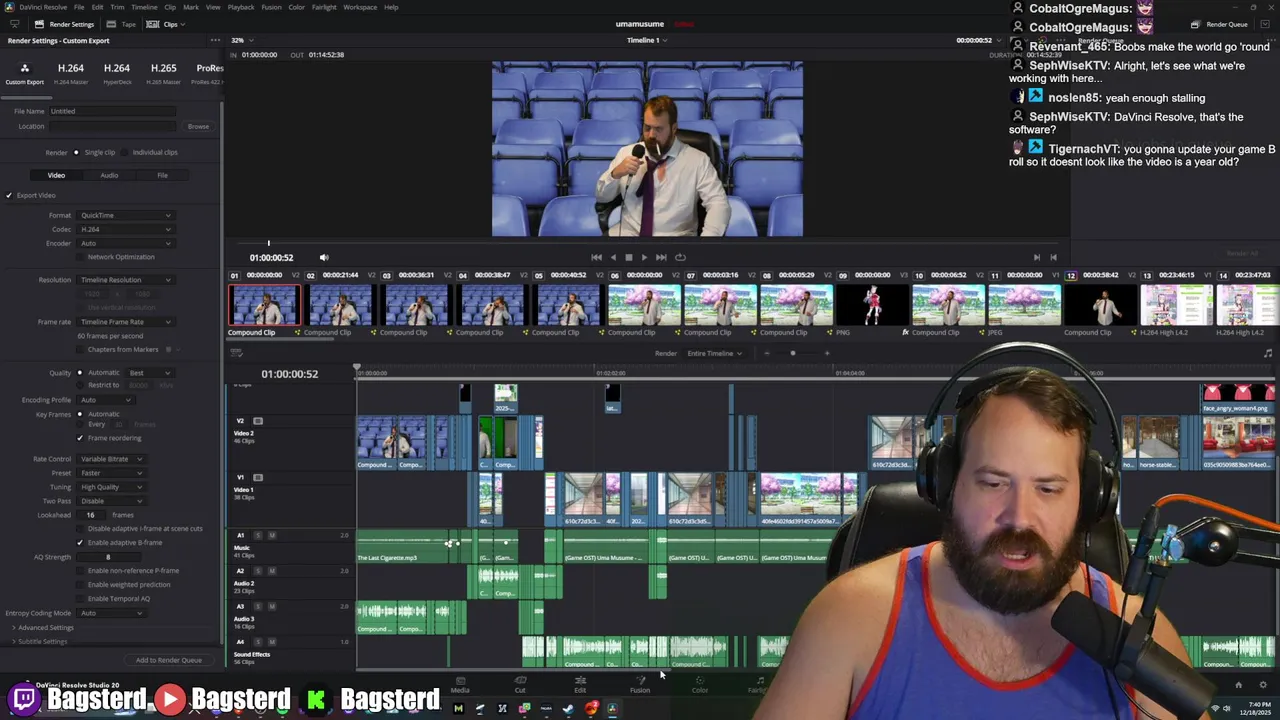Viewport: 1280px width, 720px height.
Task: Open the Timeline menu
Action: pyautogui.click(x=144, y=7)
